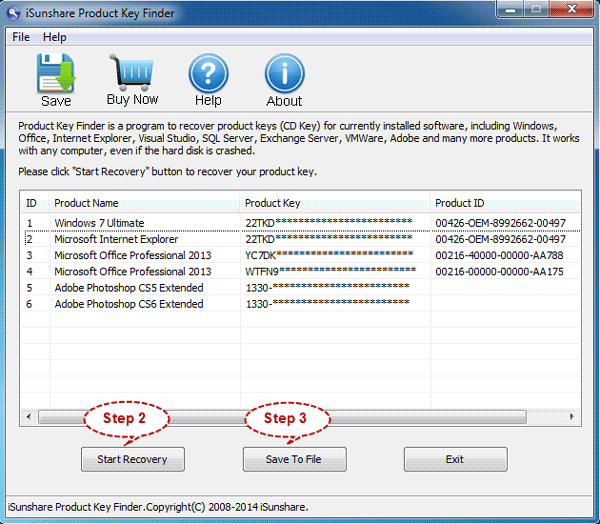600x524 pixels.
Task: Click the ID column header
Action: pyautogui.click(x=35, y=203)
